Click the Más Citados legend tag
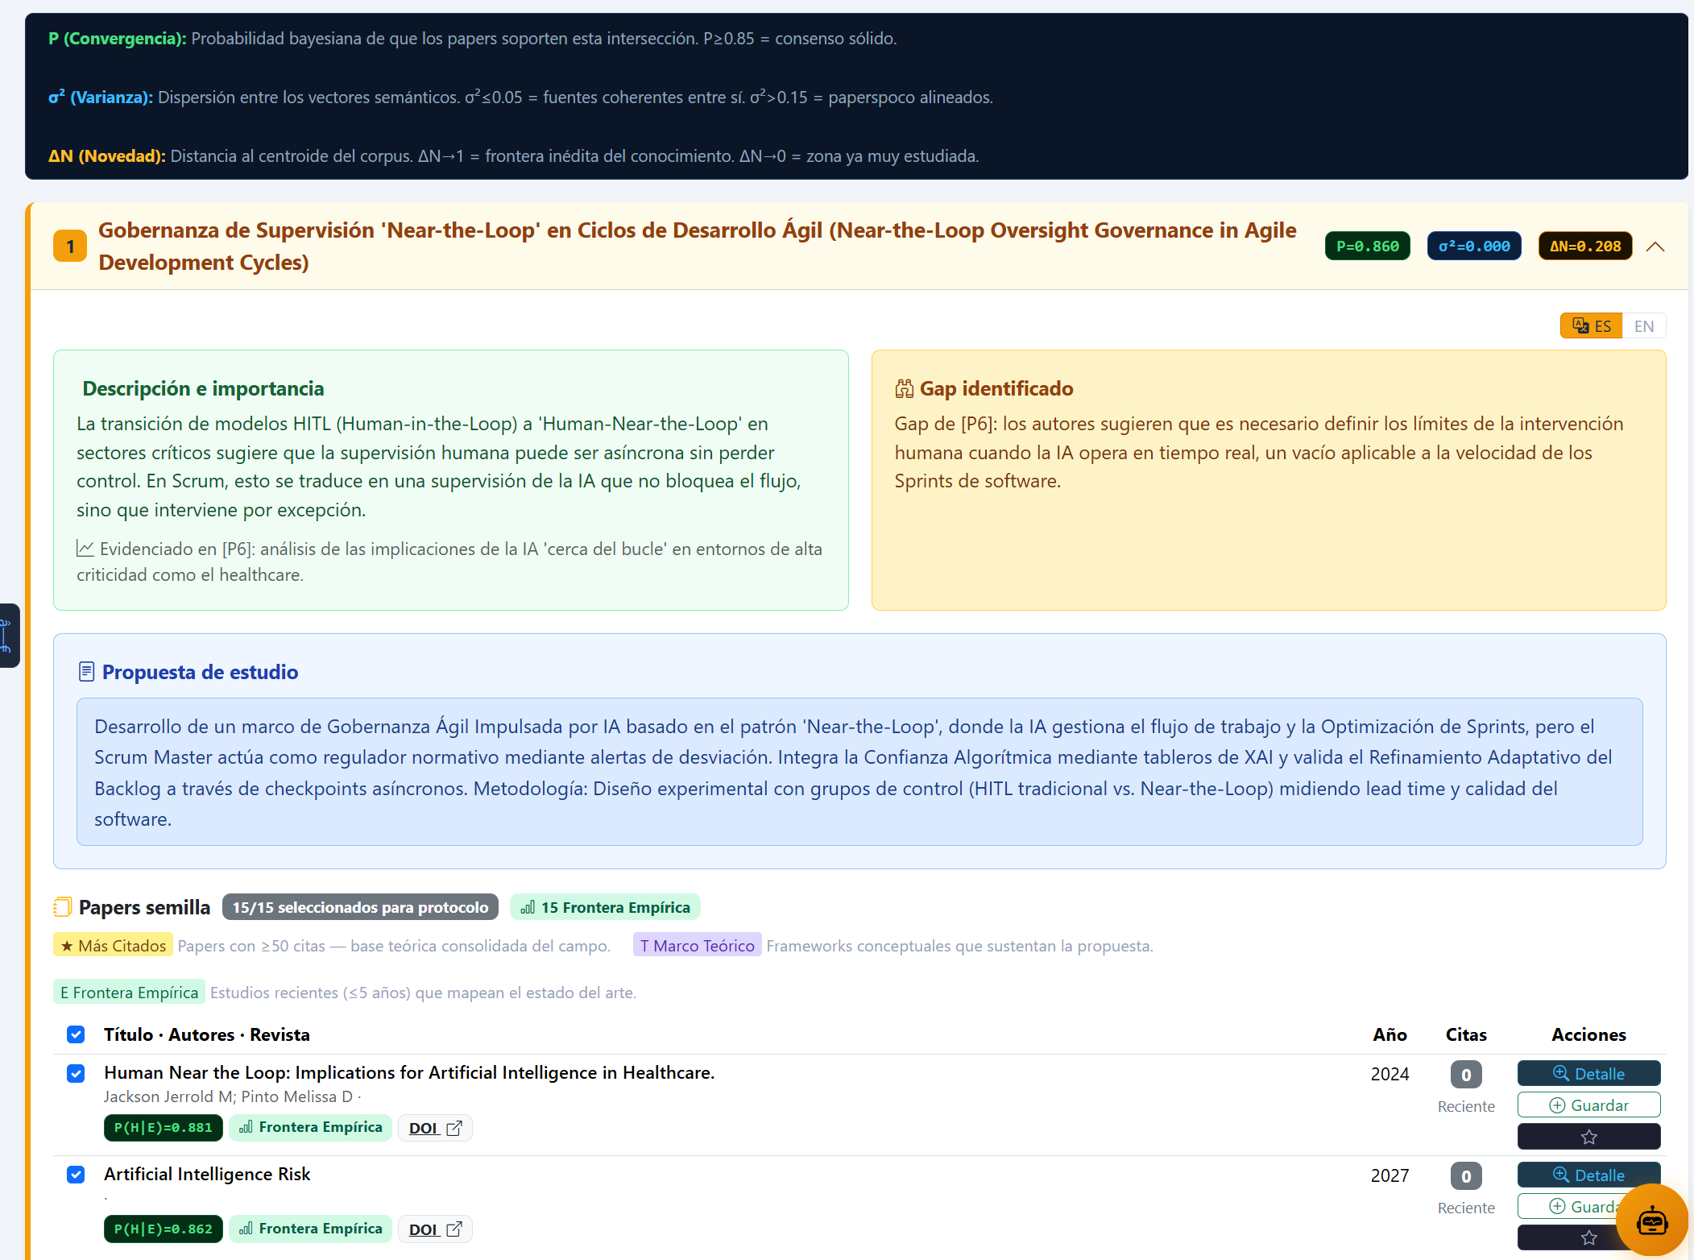The image size is (1694, 1260). [x=113, y=945]
